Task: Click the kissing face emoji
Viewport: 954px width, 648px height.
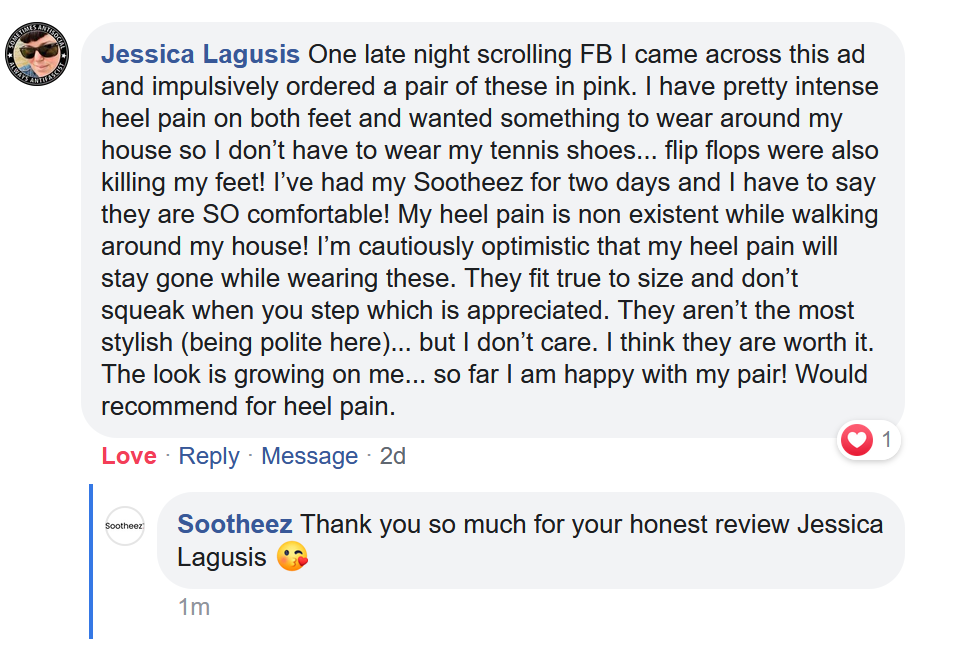Action: pyautogui.click(x=293, y=558)
